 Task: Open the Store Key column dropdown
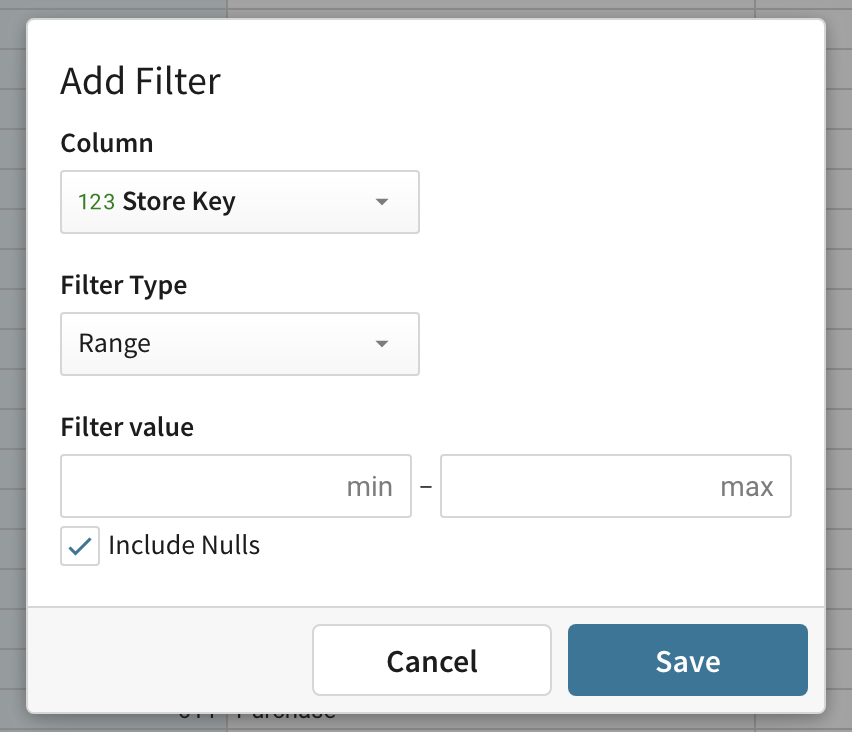[x=240, y=202]
